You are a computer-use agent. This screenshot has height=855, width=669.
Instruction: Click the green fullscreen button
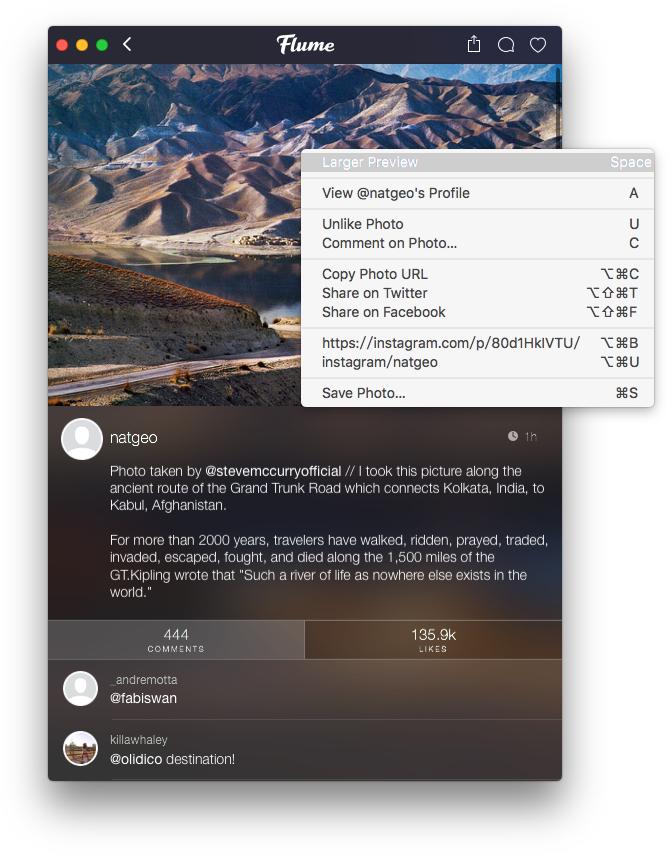(102, 45)
